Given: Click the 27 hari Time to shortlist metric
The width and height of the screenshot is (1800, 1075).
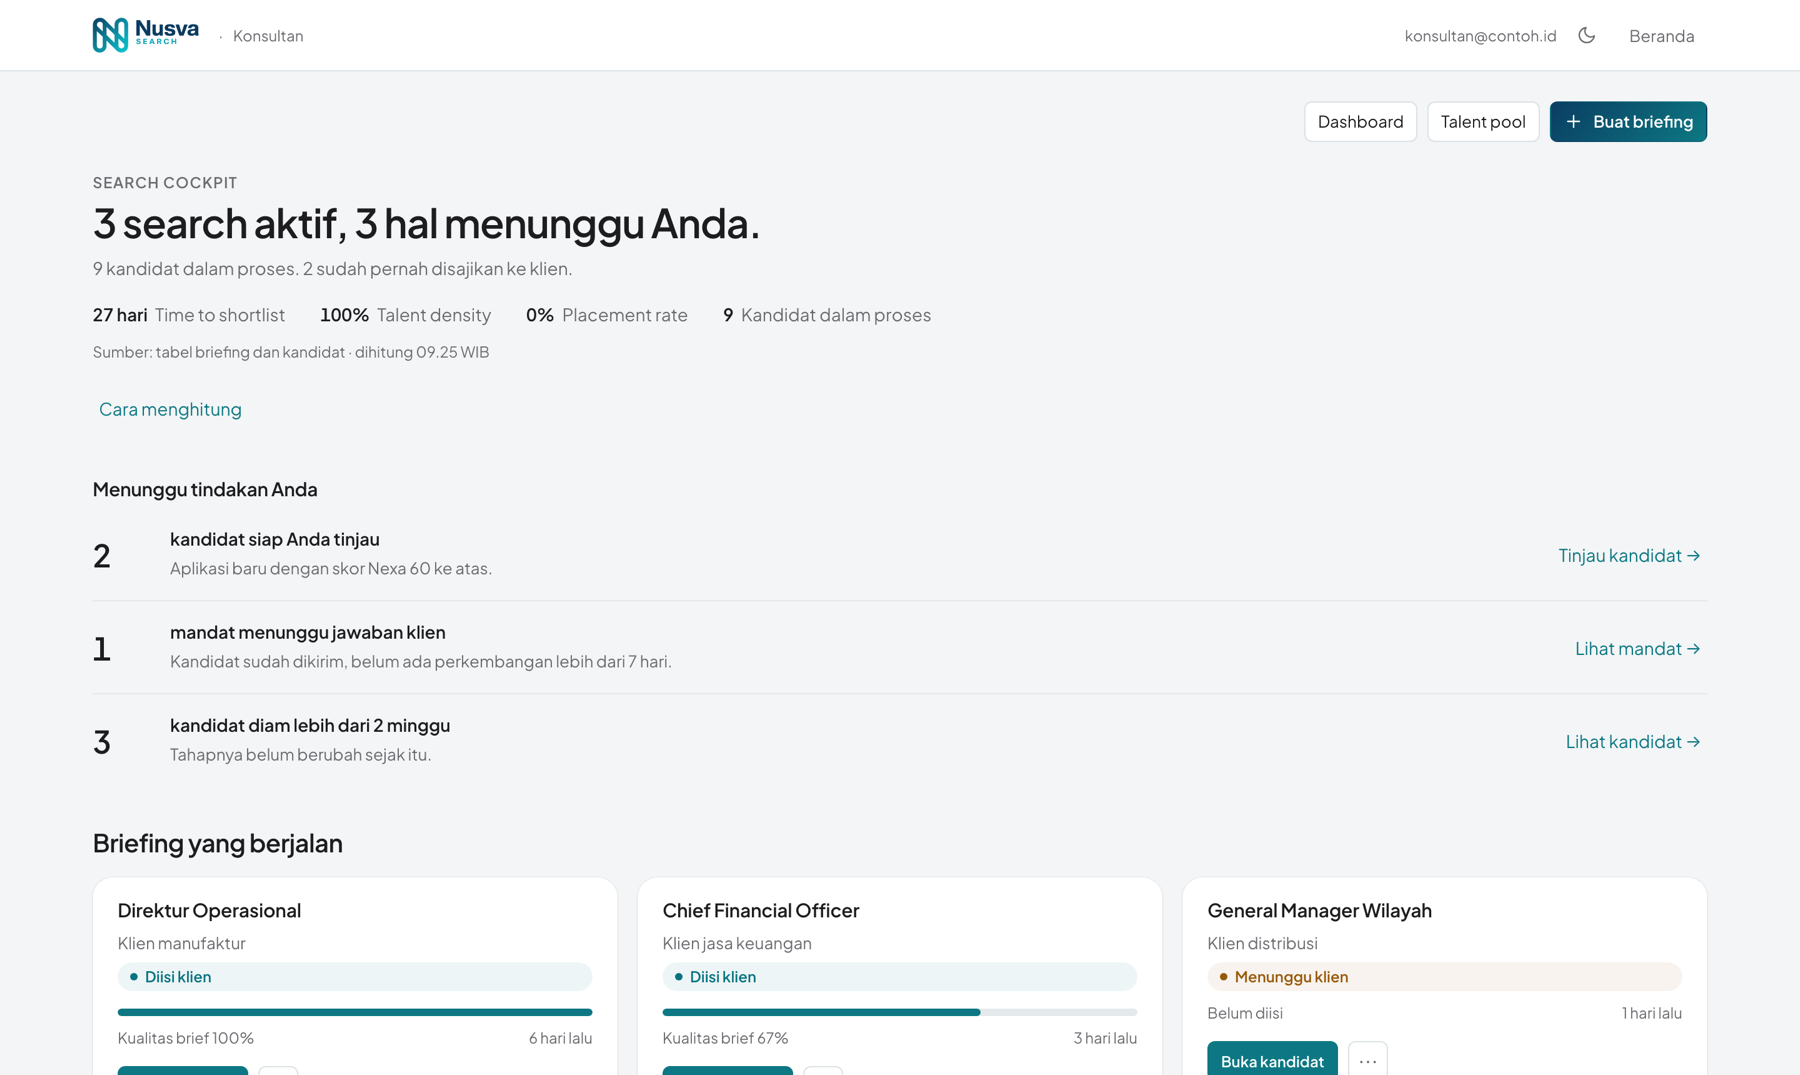Looking at the screenshot, I should point(189,315).
